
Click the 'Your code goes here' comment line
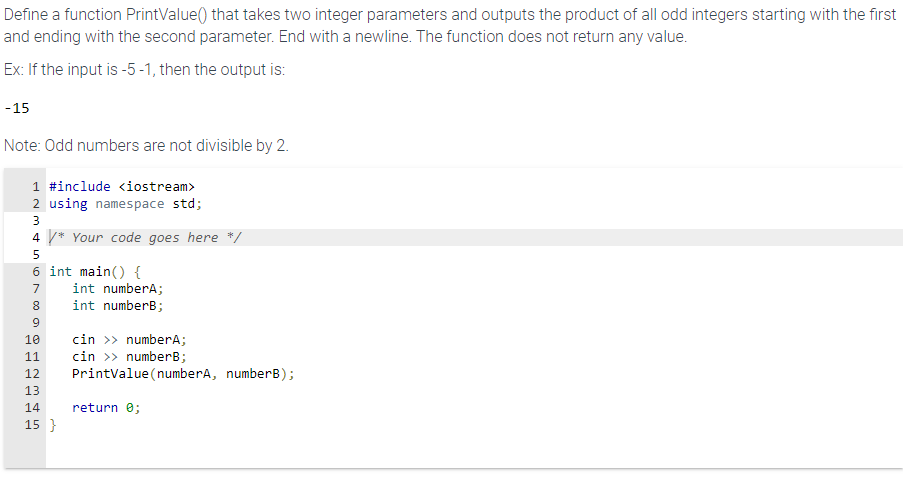click(146, 237)
